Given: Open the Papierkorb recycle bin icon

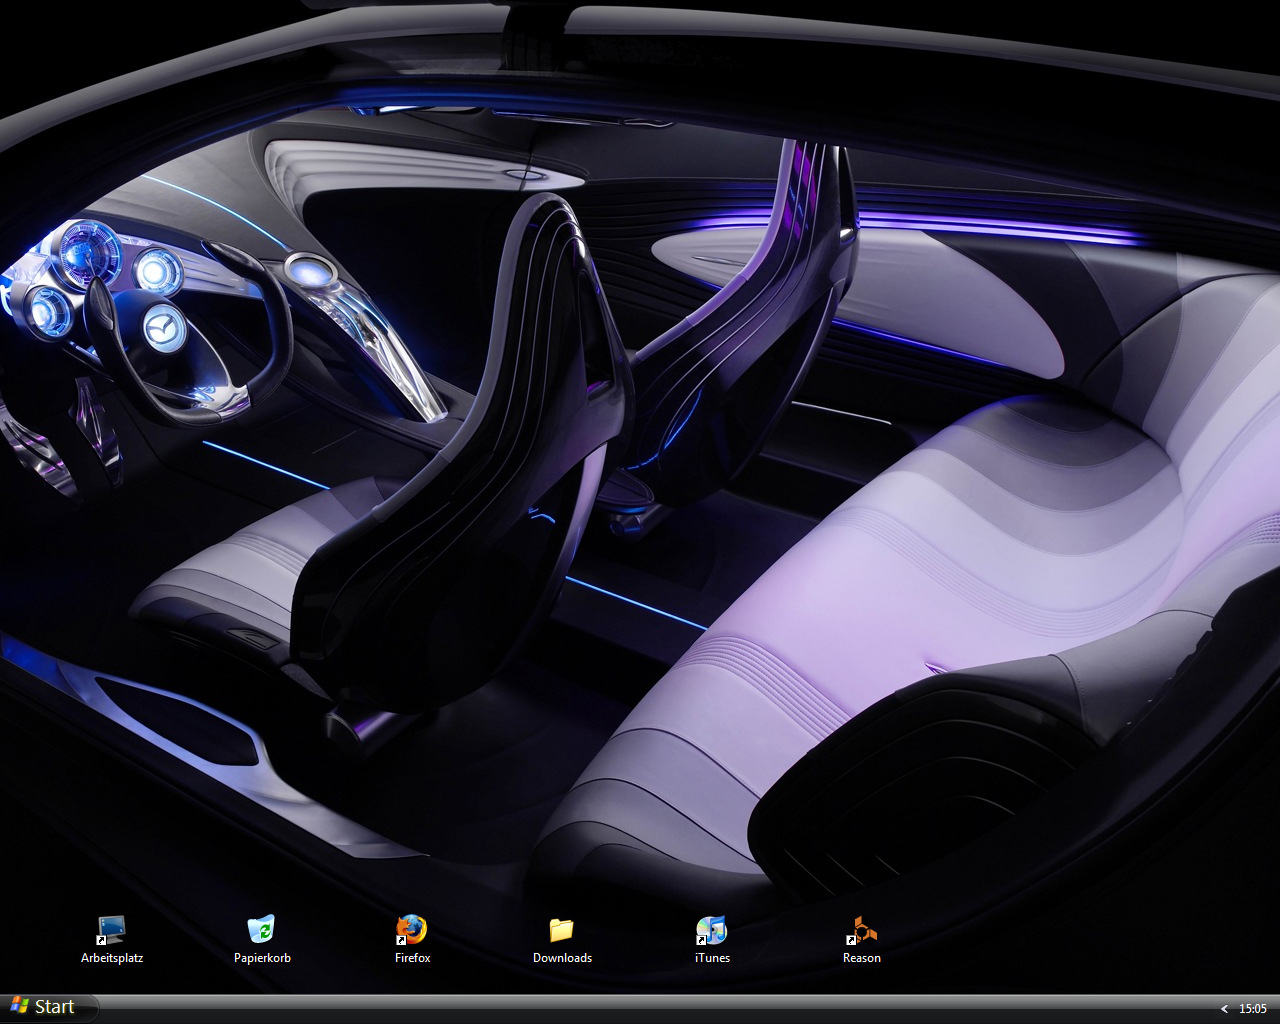Looking at the screenshot, I should pyautogui.click(x=261, y=930).
